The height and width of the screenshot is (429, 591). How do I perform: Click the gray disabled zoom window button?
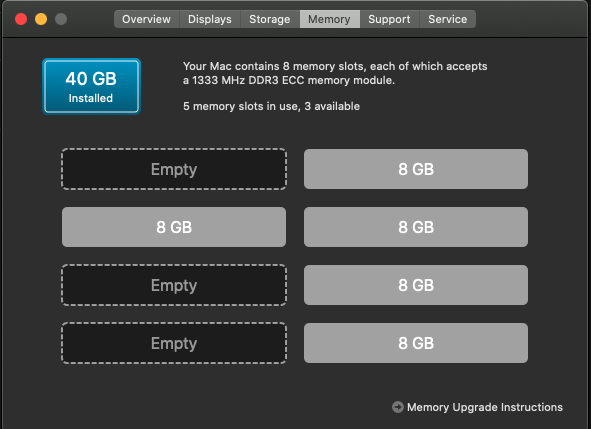61,19
